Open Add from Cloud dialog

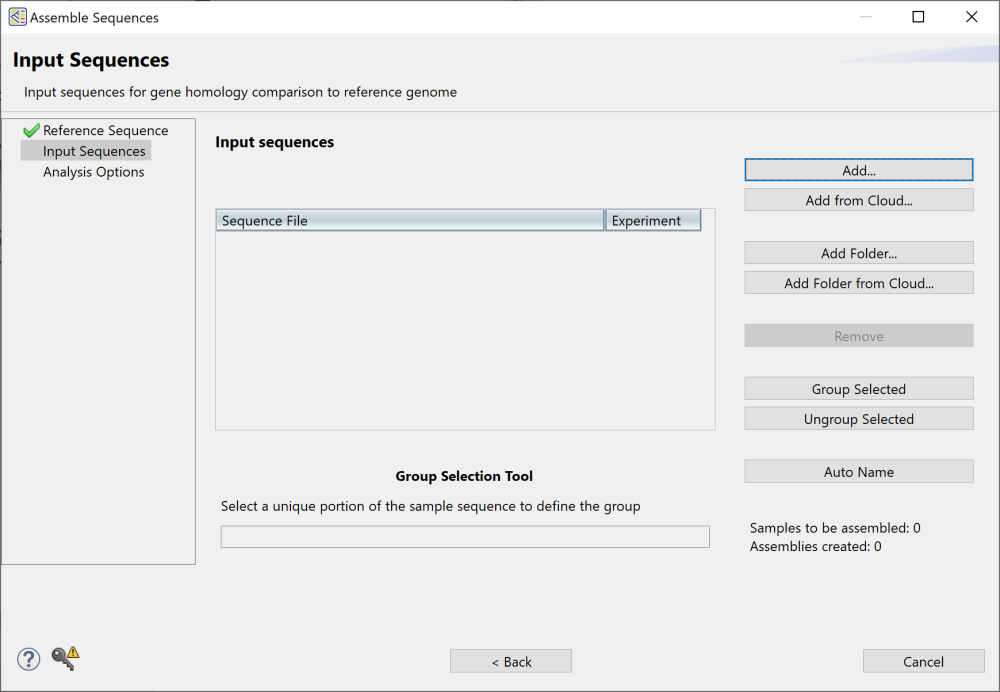point(858,199)
